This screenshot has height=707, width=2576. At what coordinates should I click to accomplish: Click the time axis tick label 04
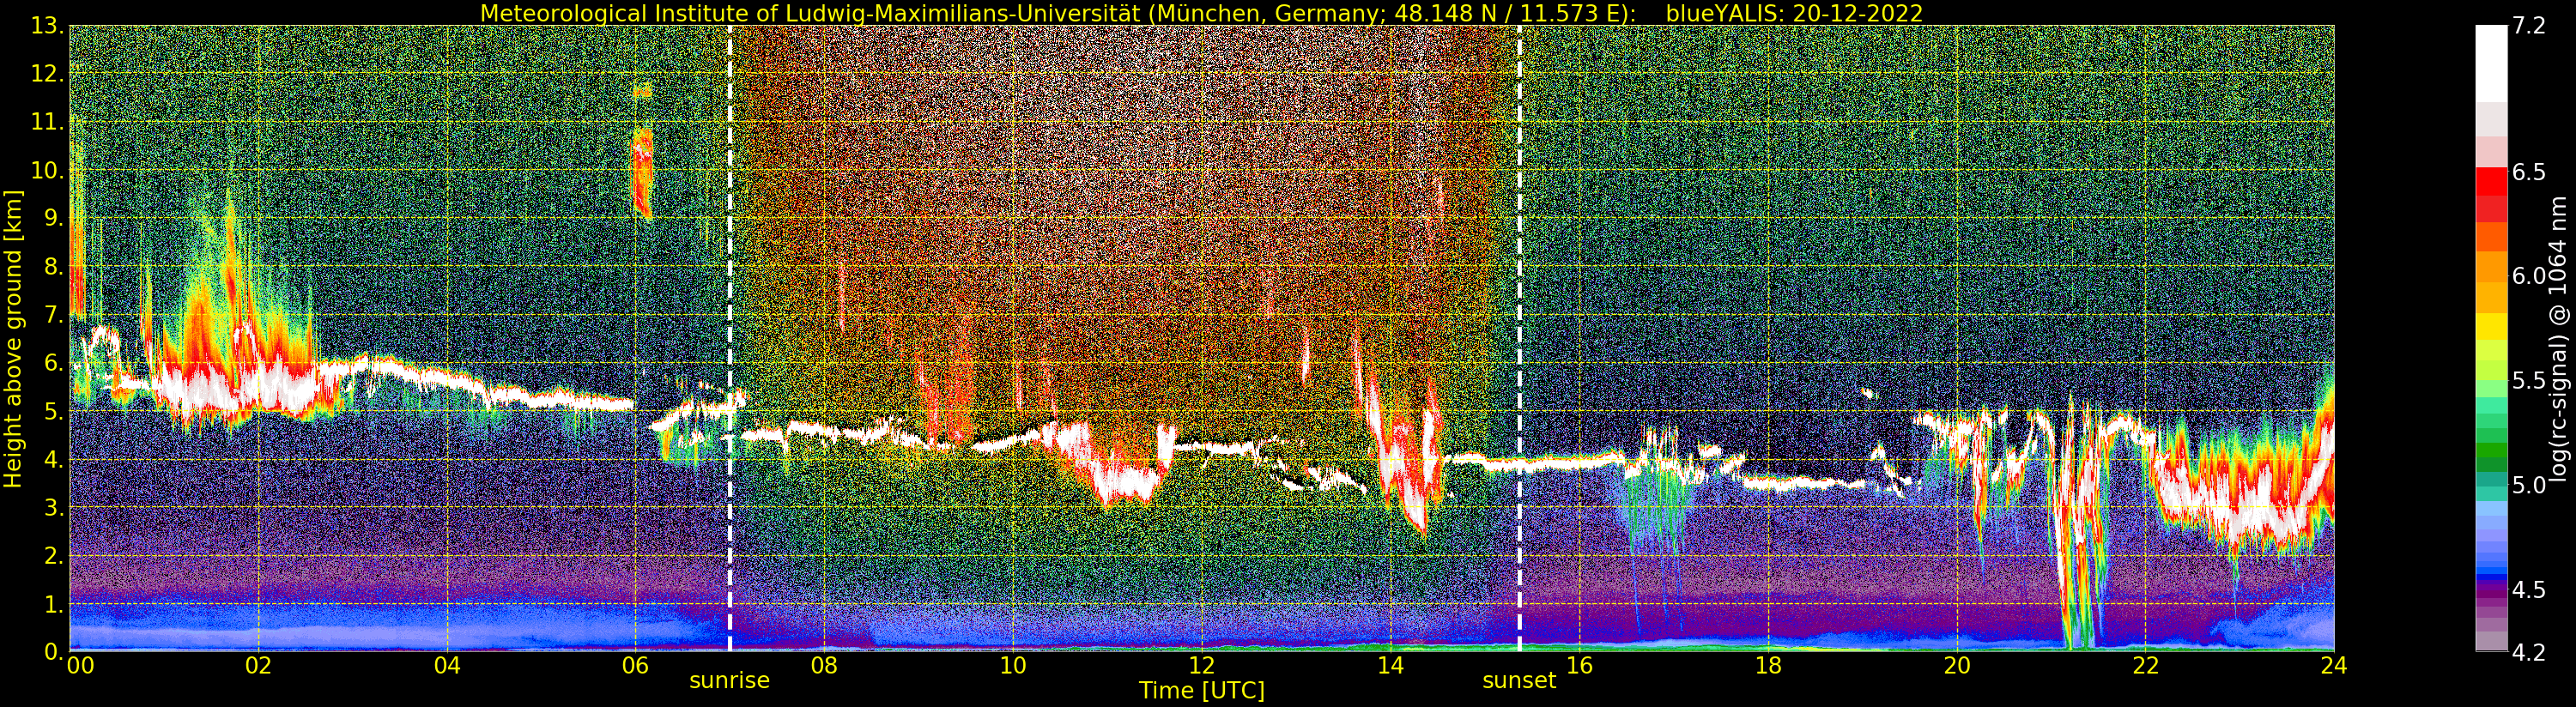click(447, 666)
